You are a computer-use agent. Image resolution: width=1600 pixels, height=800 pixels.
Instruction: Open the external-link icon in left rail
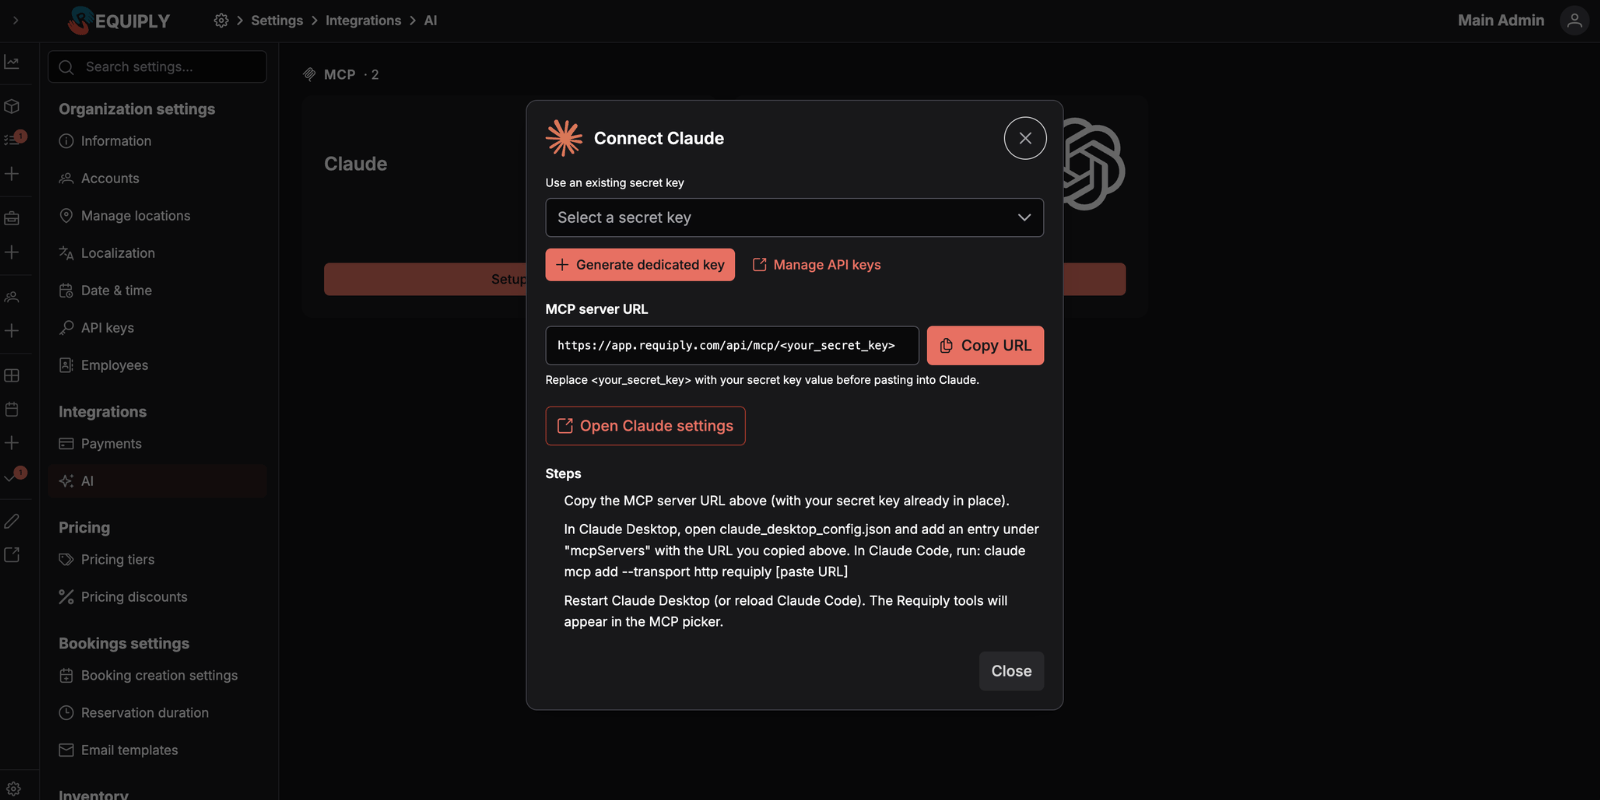12,555
